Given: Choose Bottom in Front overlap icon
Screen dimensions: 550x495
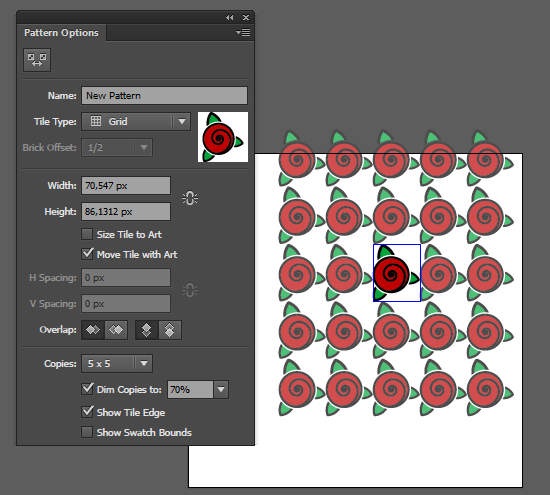Looking at the screenshot, I should click(x=170, y=330).
